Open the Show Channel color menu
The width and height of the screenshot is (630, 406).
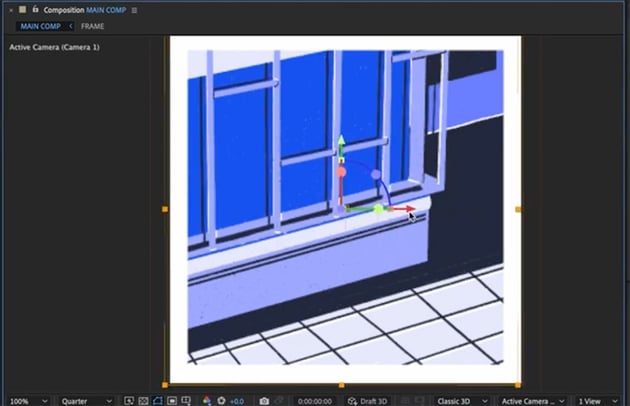[x=207, y=400]
